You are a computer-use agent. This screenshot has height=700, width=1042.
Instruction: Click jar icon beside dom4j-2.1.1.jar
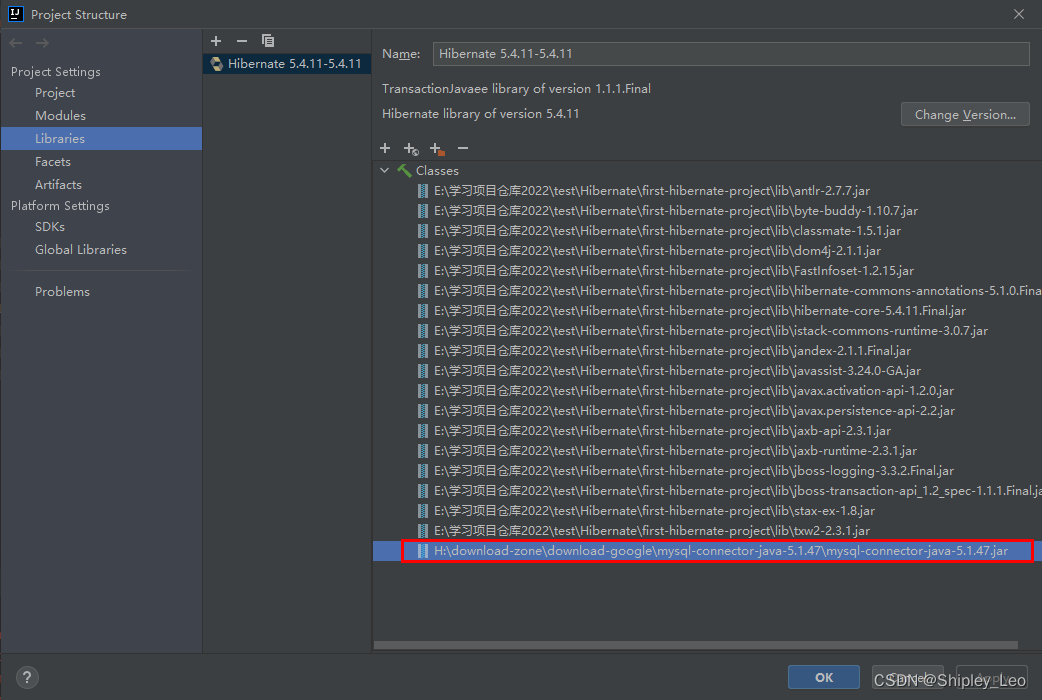(x=423, y=251)
